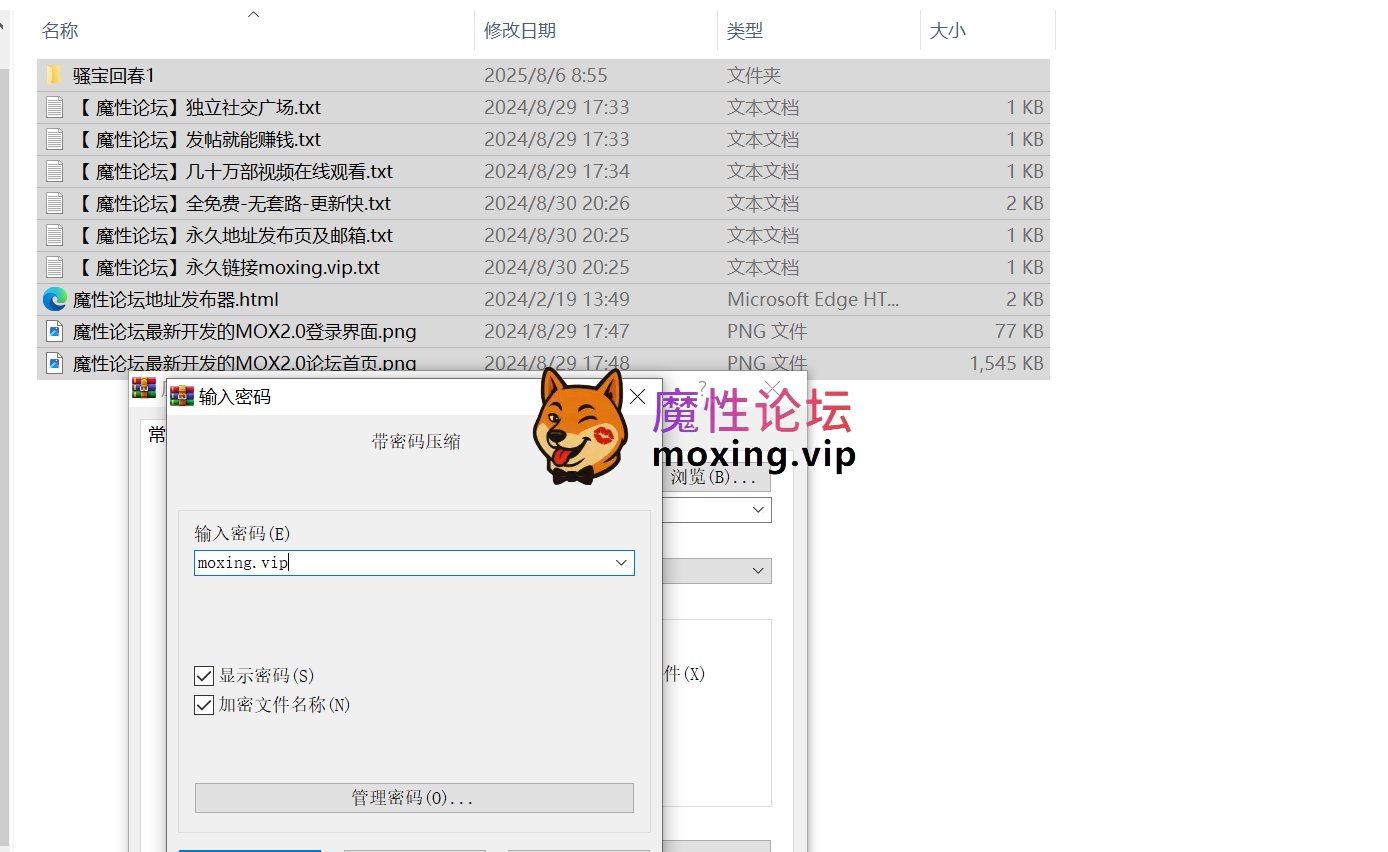Image resolution: width=1388 pixels, height=852 pixels.
Task: Click the date 2024/8/29 17:34
Action: 557,172
